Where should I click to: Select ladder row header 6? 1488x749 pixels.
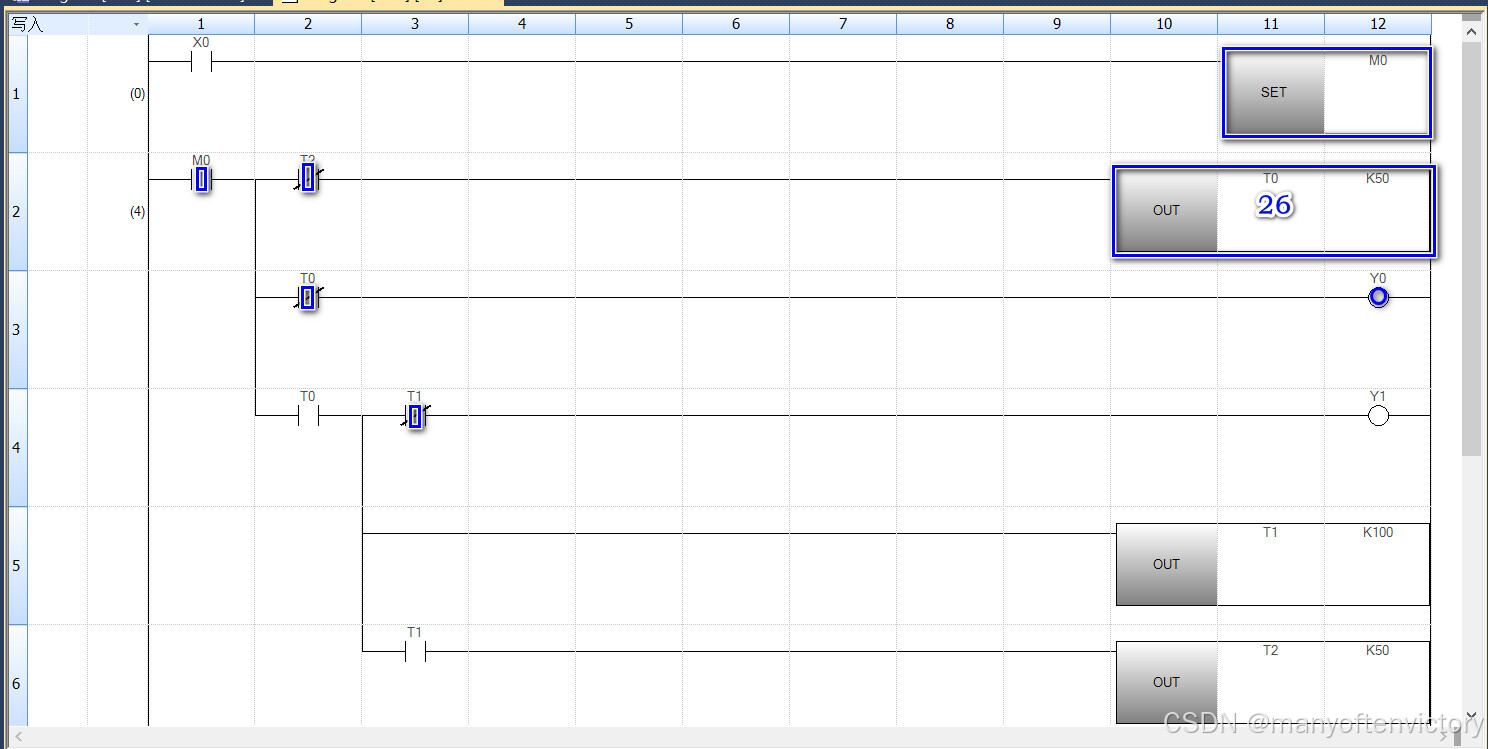point(17,676)
